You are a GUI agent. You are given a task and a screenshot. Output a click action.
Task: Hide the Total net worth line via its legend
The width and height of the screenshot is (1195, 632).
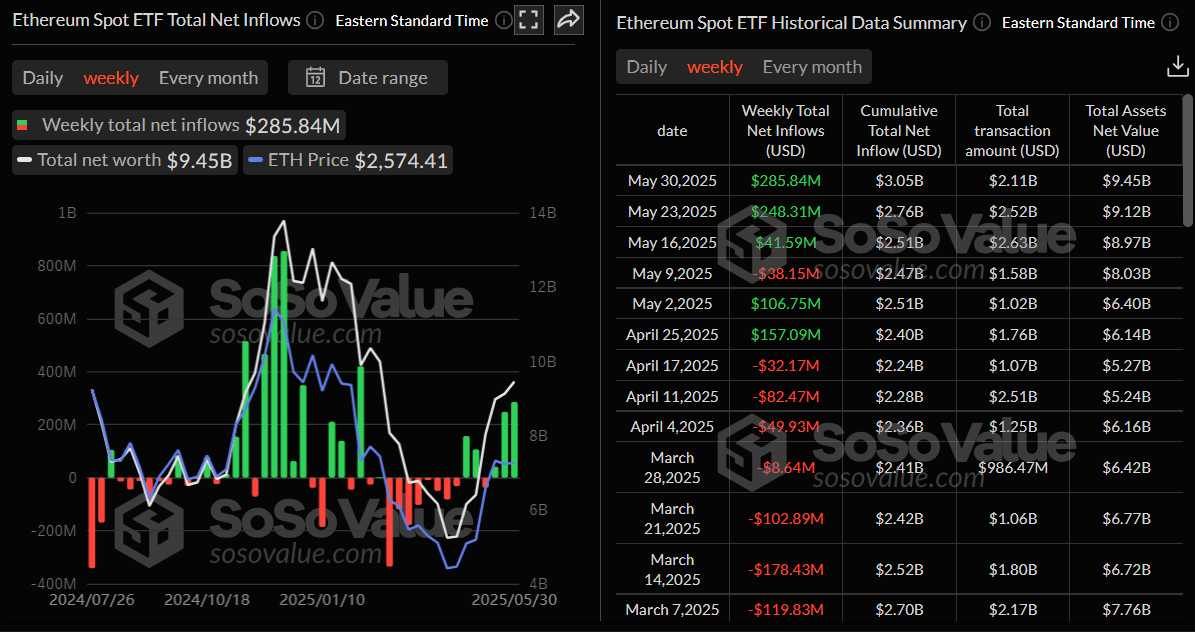[x=124, y=160]
